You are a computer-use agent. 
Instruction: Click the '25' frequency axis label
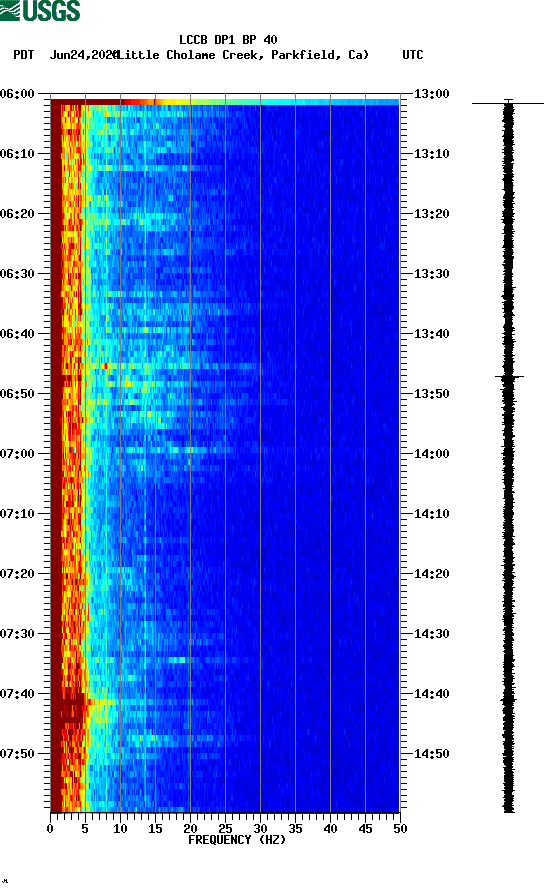pos(225,829)
